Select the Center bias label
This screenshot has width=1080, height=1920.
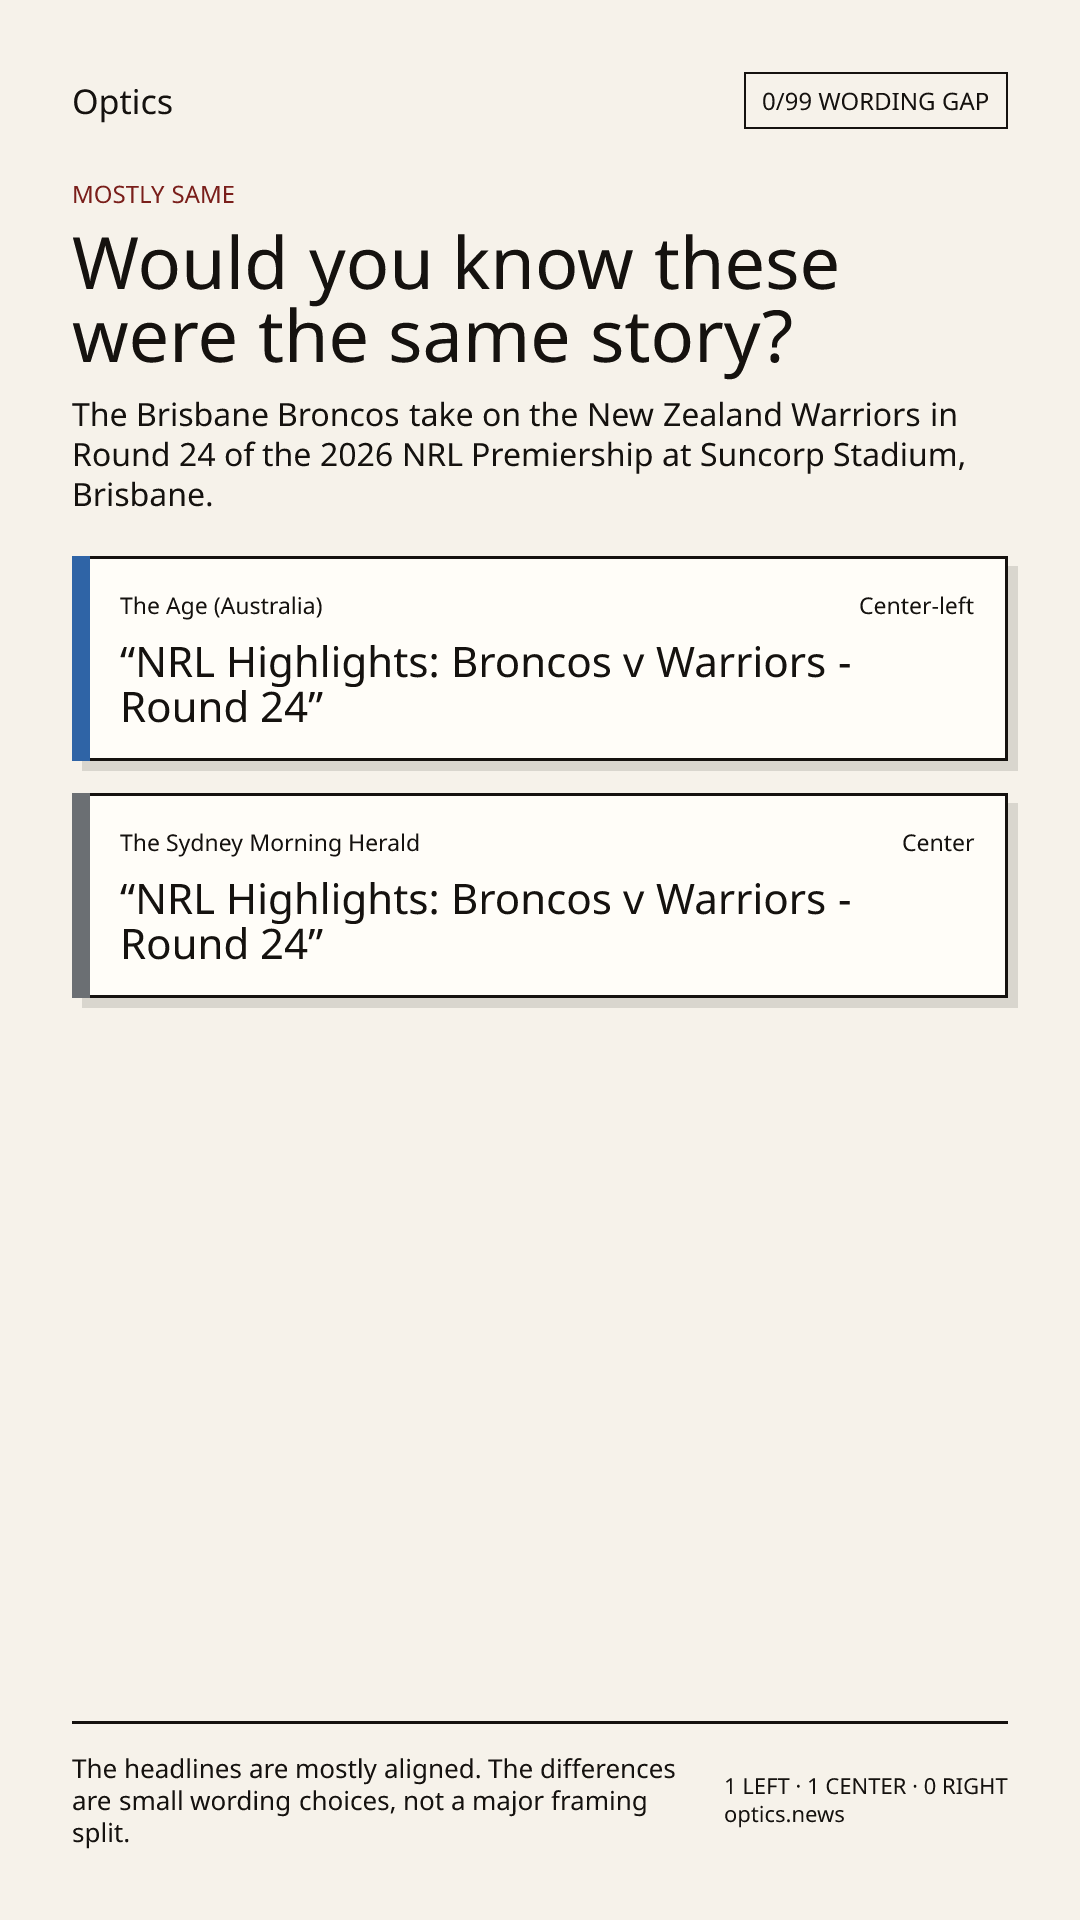[938, 843]
